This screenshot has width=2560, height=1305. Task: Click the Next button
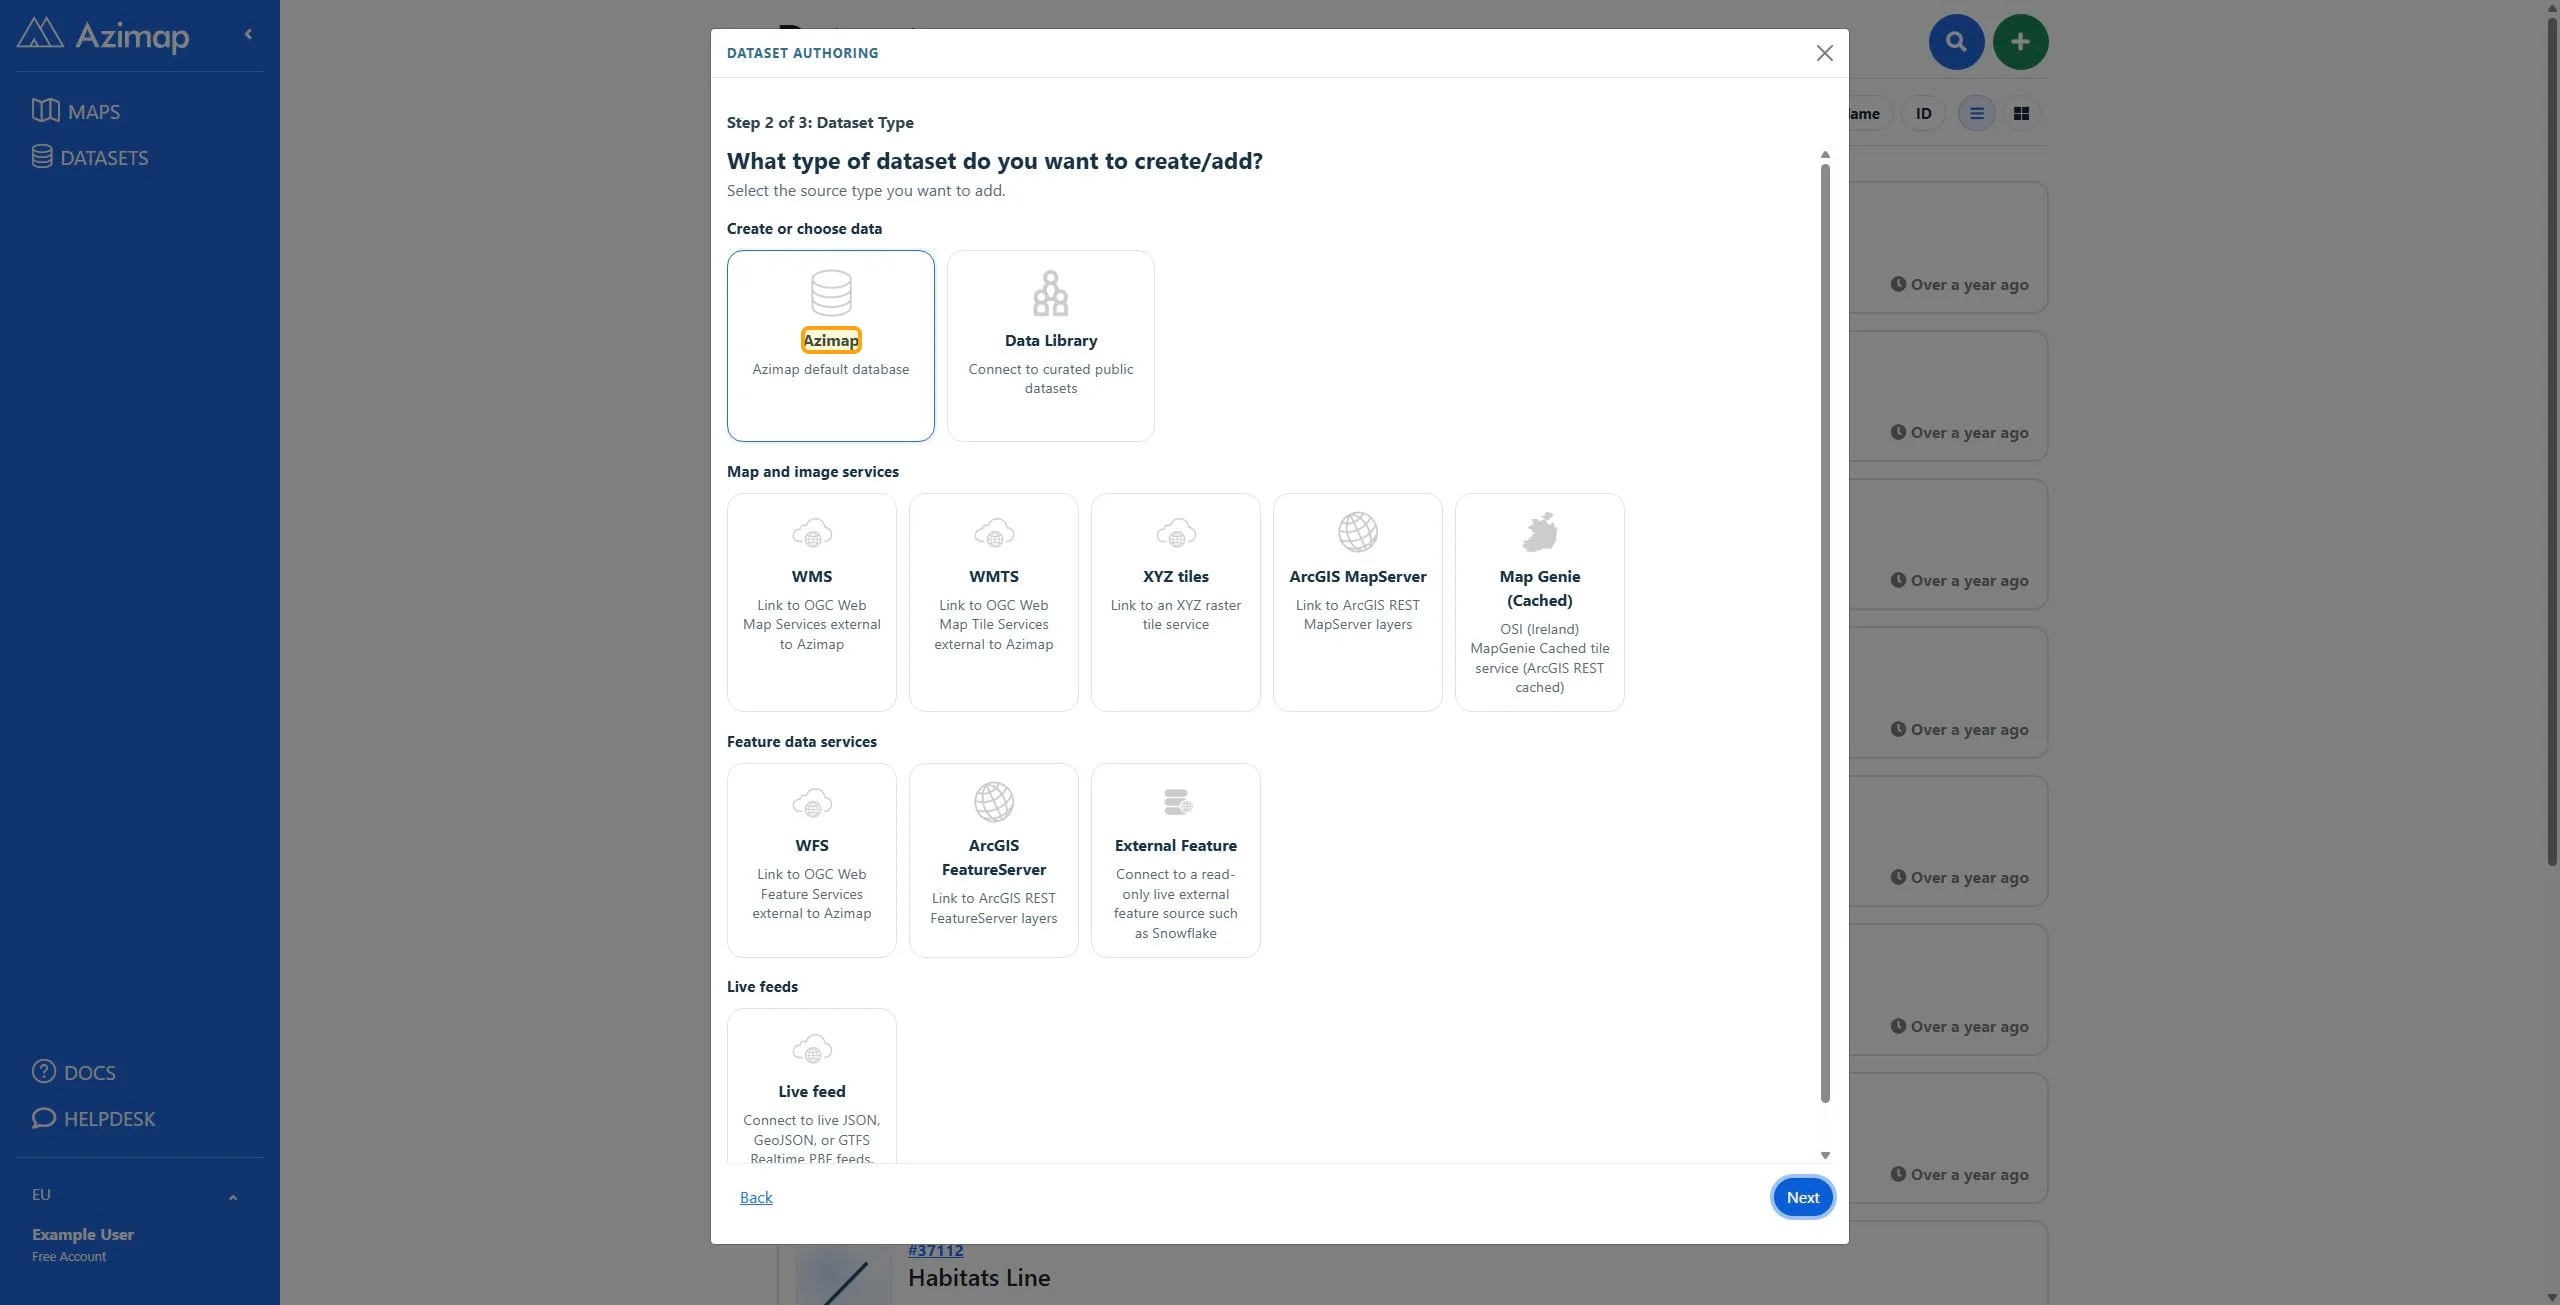tap(1803, 1198)
